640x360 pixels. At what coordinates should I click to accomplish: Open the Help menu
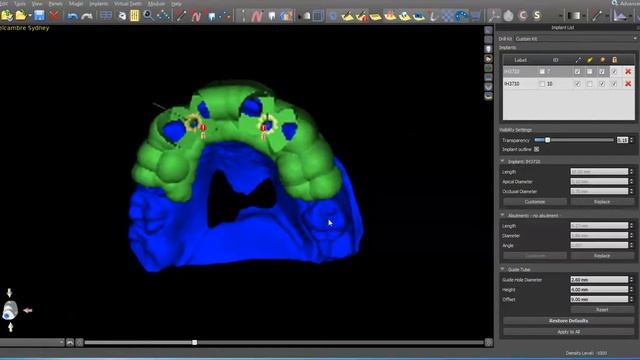click(176, 4)
